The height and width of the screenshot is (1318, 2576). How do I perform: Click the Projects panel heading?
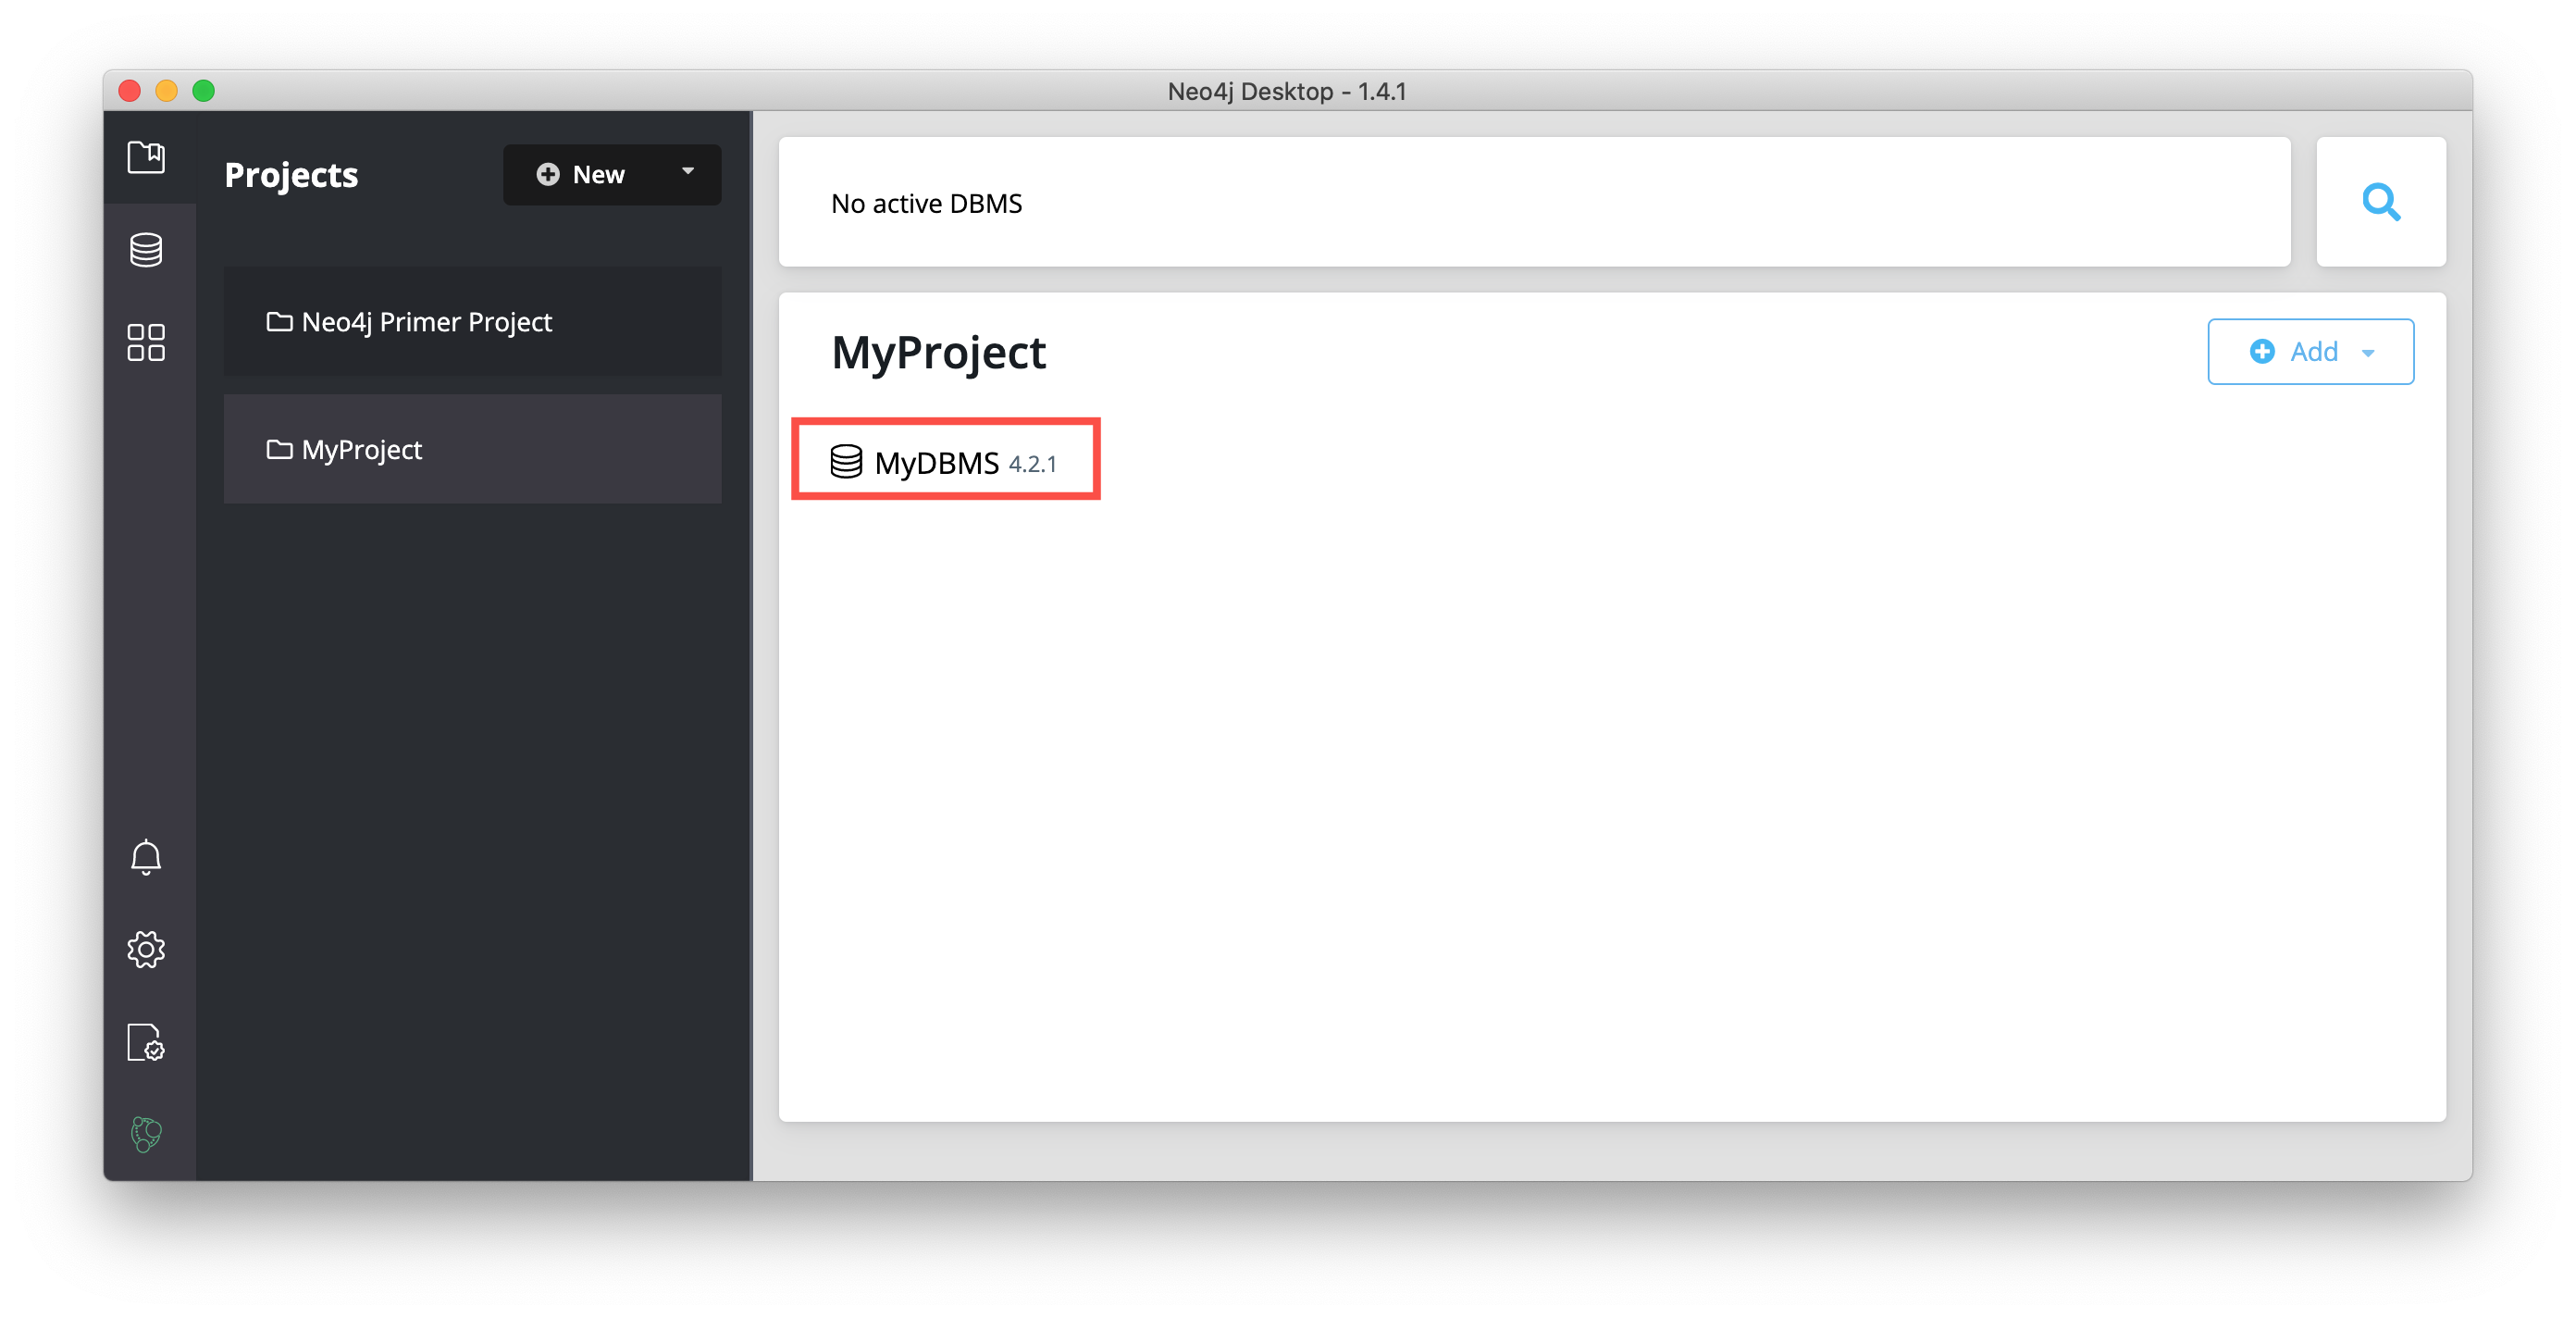(x=291, y=175)
